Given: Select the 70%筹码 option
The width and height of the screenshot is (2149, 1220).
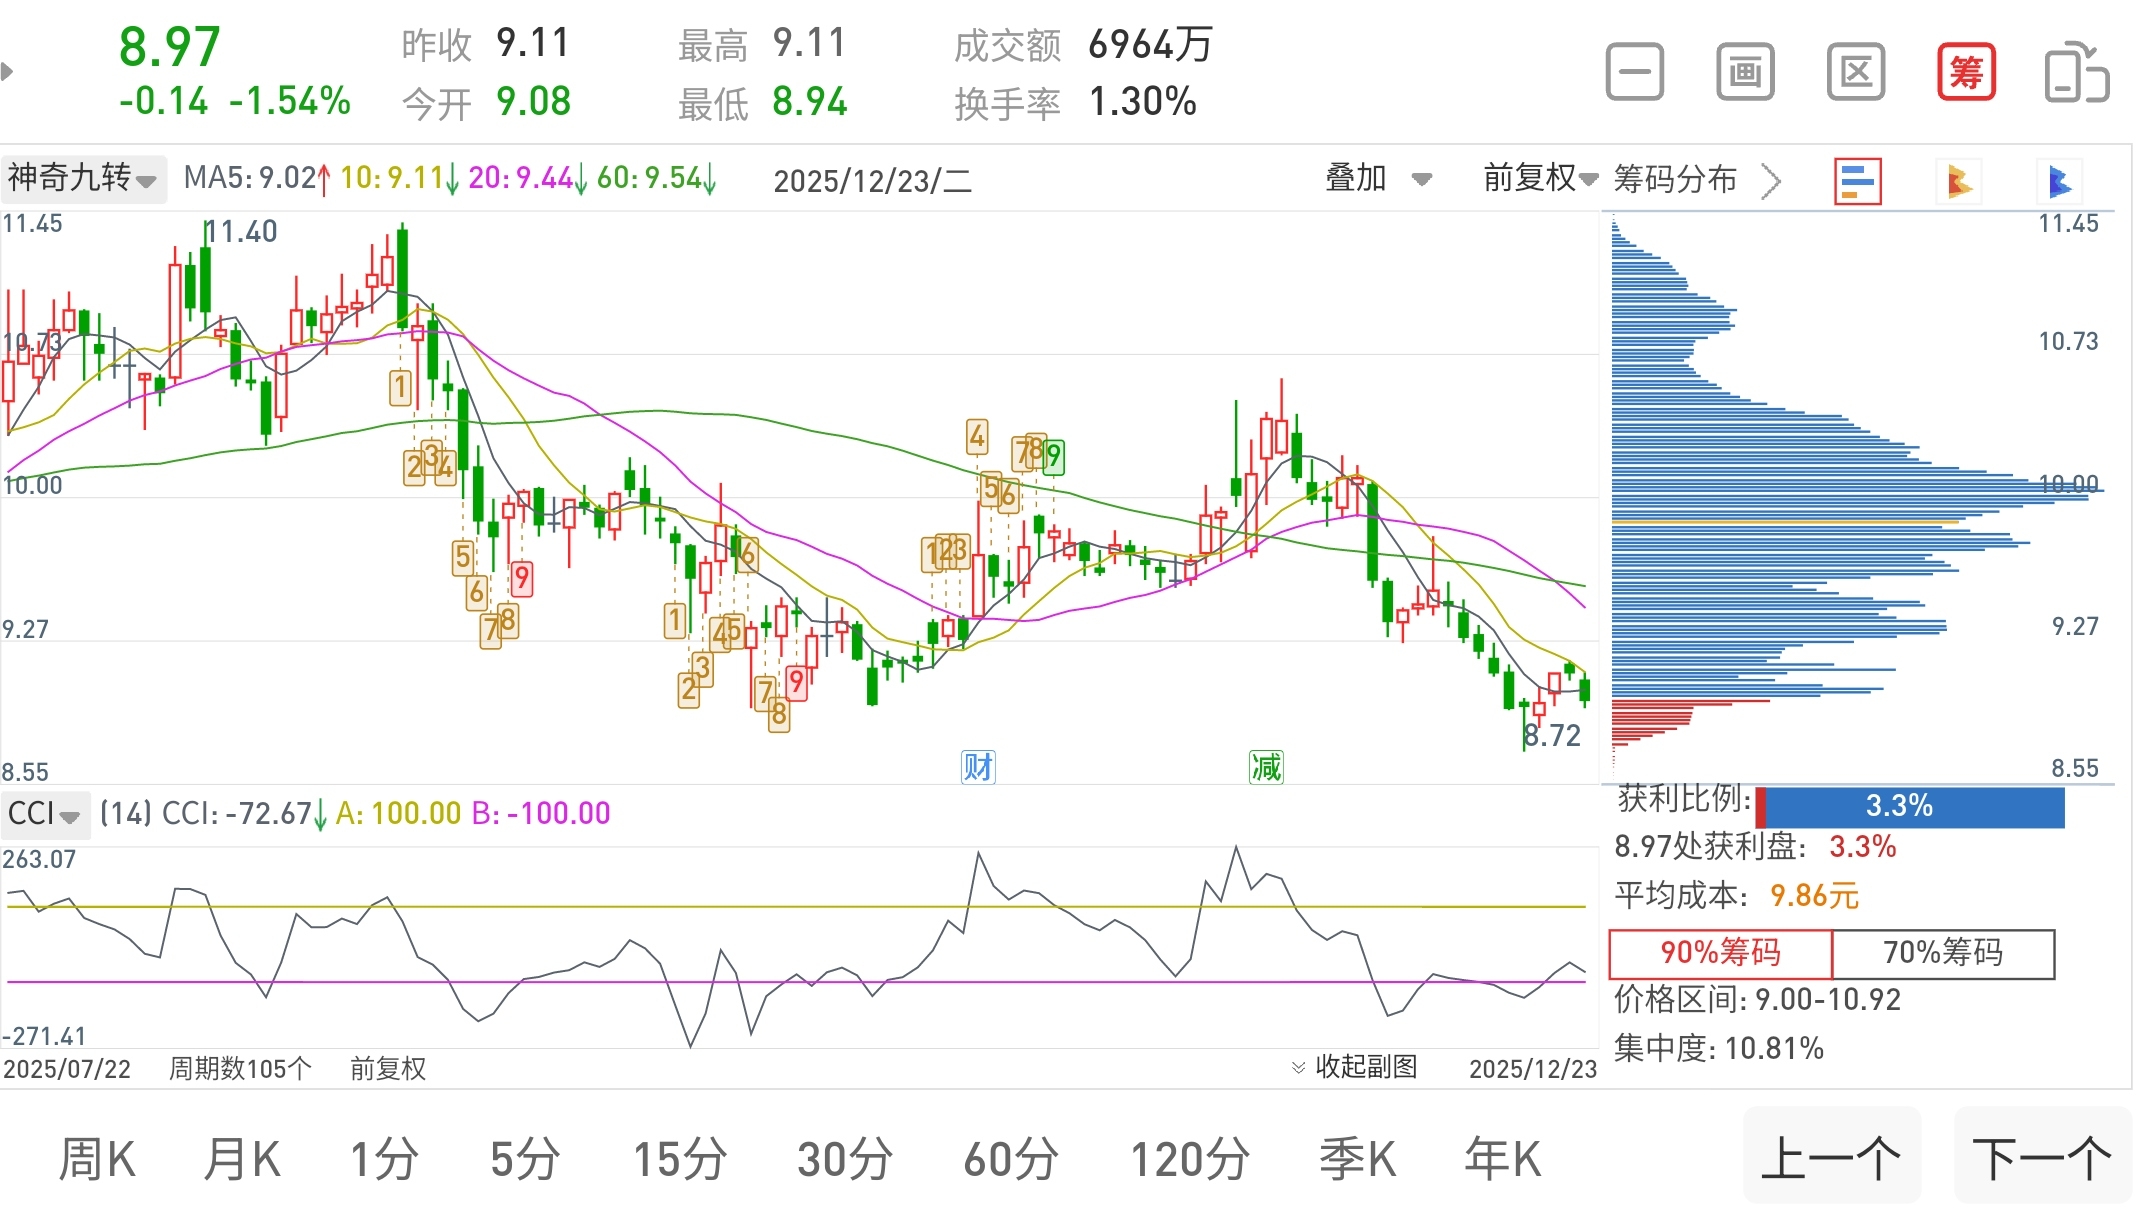Looking at the screenshot, I should click(1942, 953).
